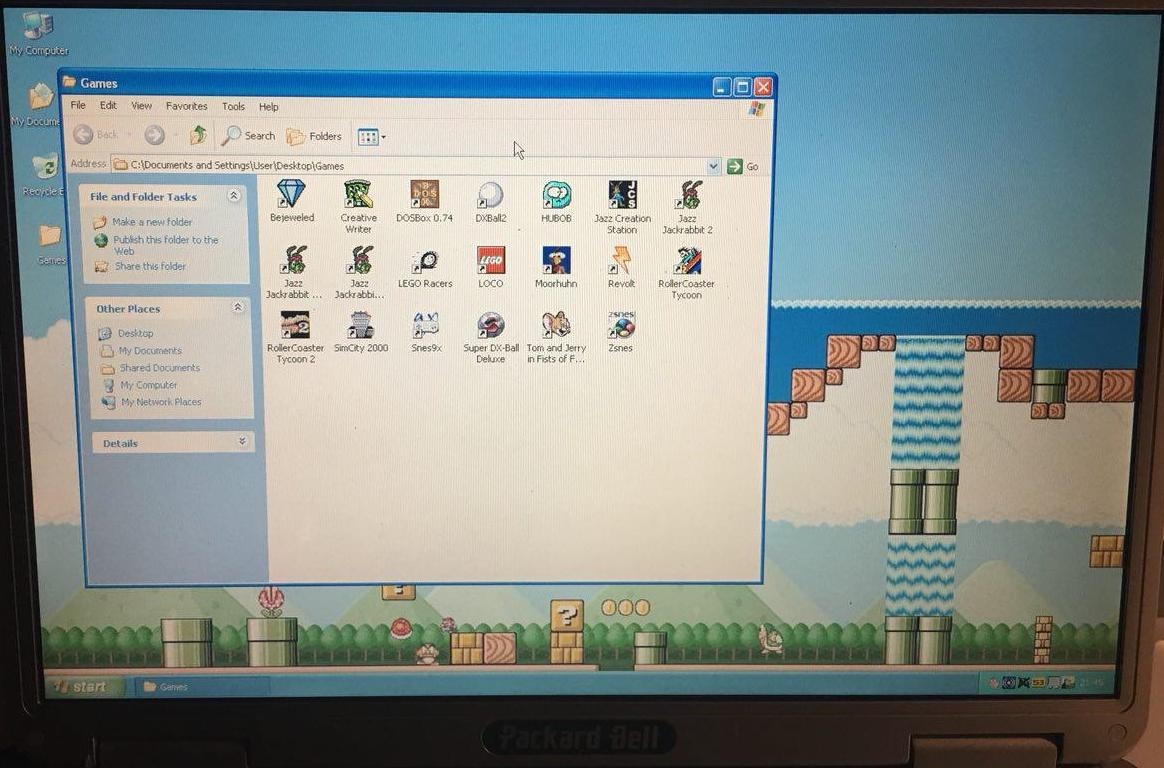Expand the address bar dropdown arrow
Screen dimensions: 1164x768
[x=713, y=166]
